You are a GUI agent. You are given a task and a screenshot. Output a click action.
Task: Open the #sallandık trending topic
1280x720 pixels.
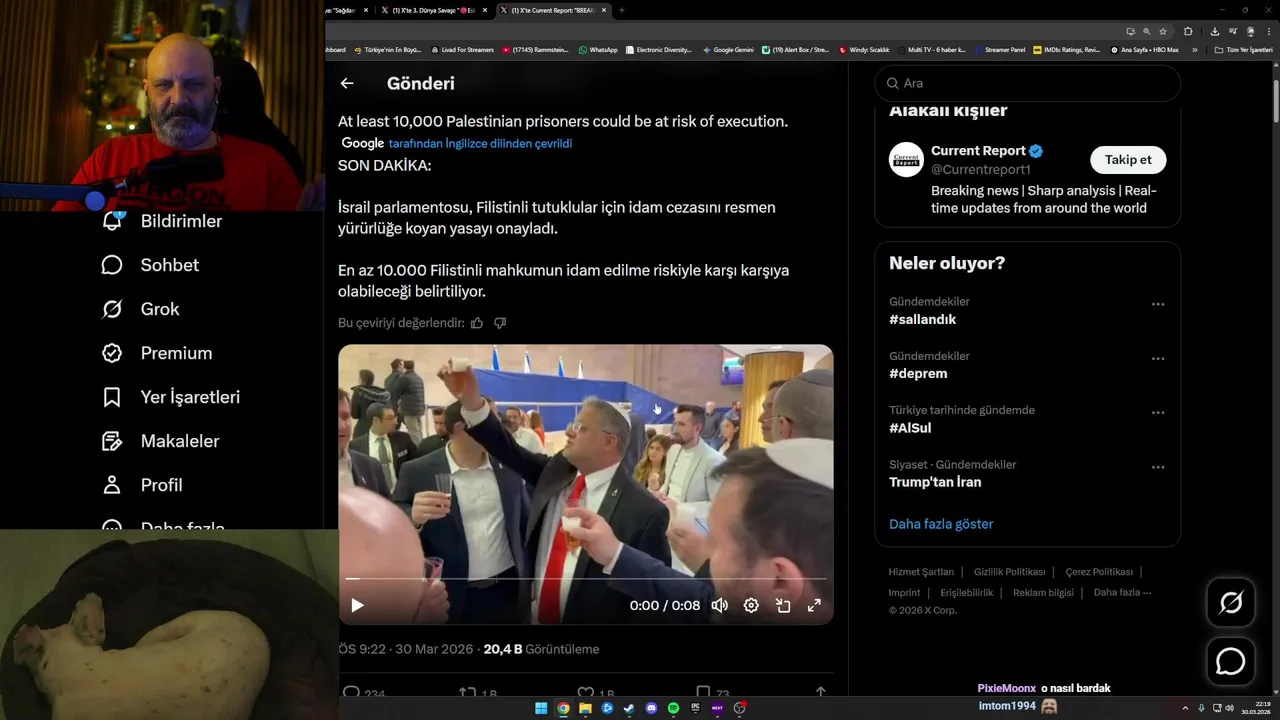tap(922, 320)
